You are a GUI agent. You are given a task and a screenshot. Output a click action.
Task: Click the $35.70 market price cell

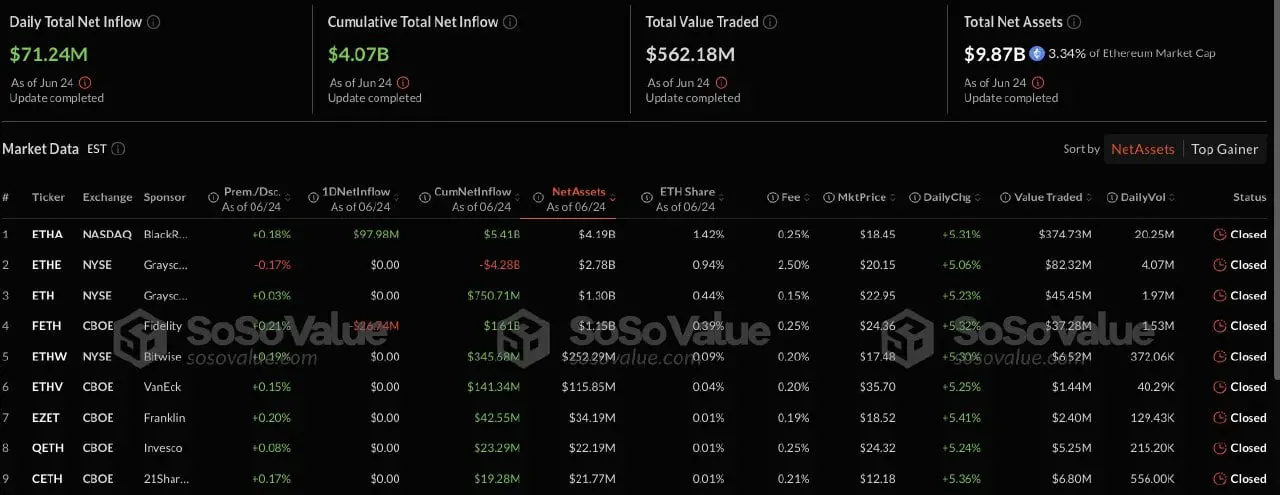878,387
